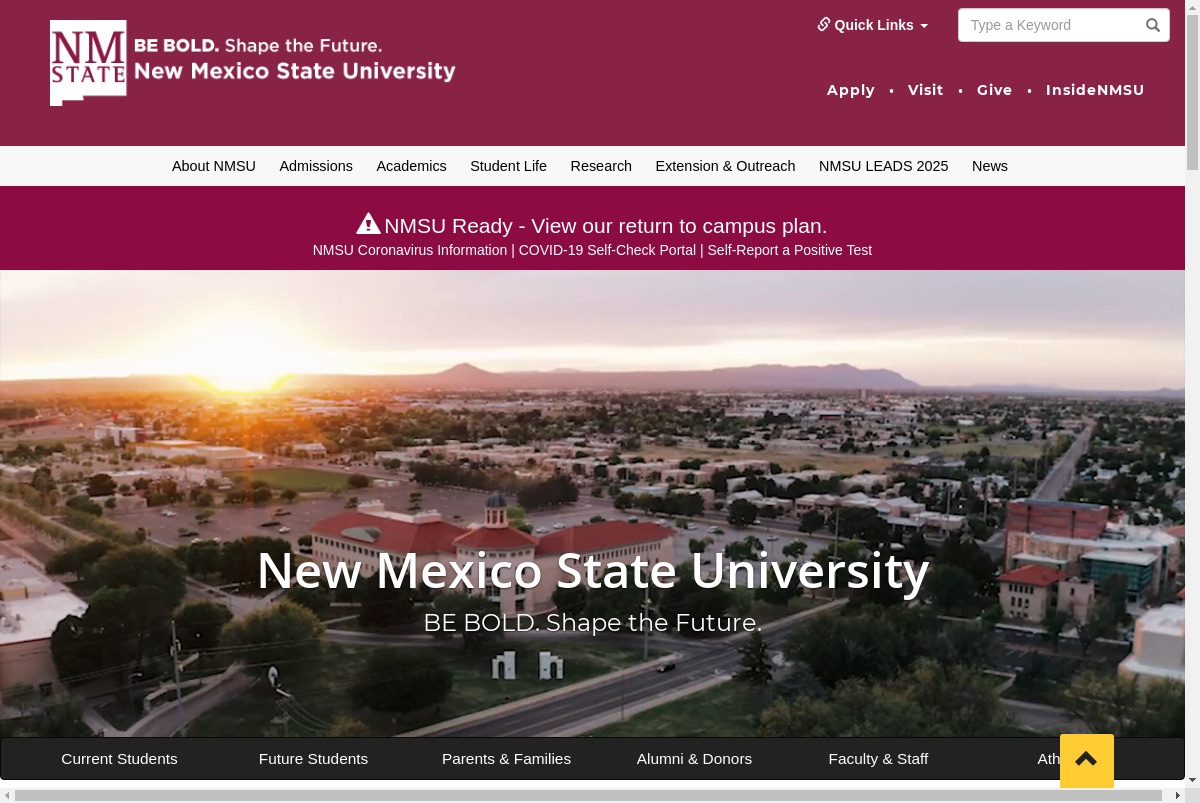This screenshot has width=1200, height=803.
Task: Open the Academics menu item
Action: [411, 166]
